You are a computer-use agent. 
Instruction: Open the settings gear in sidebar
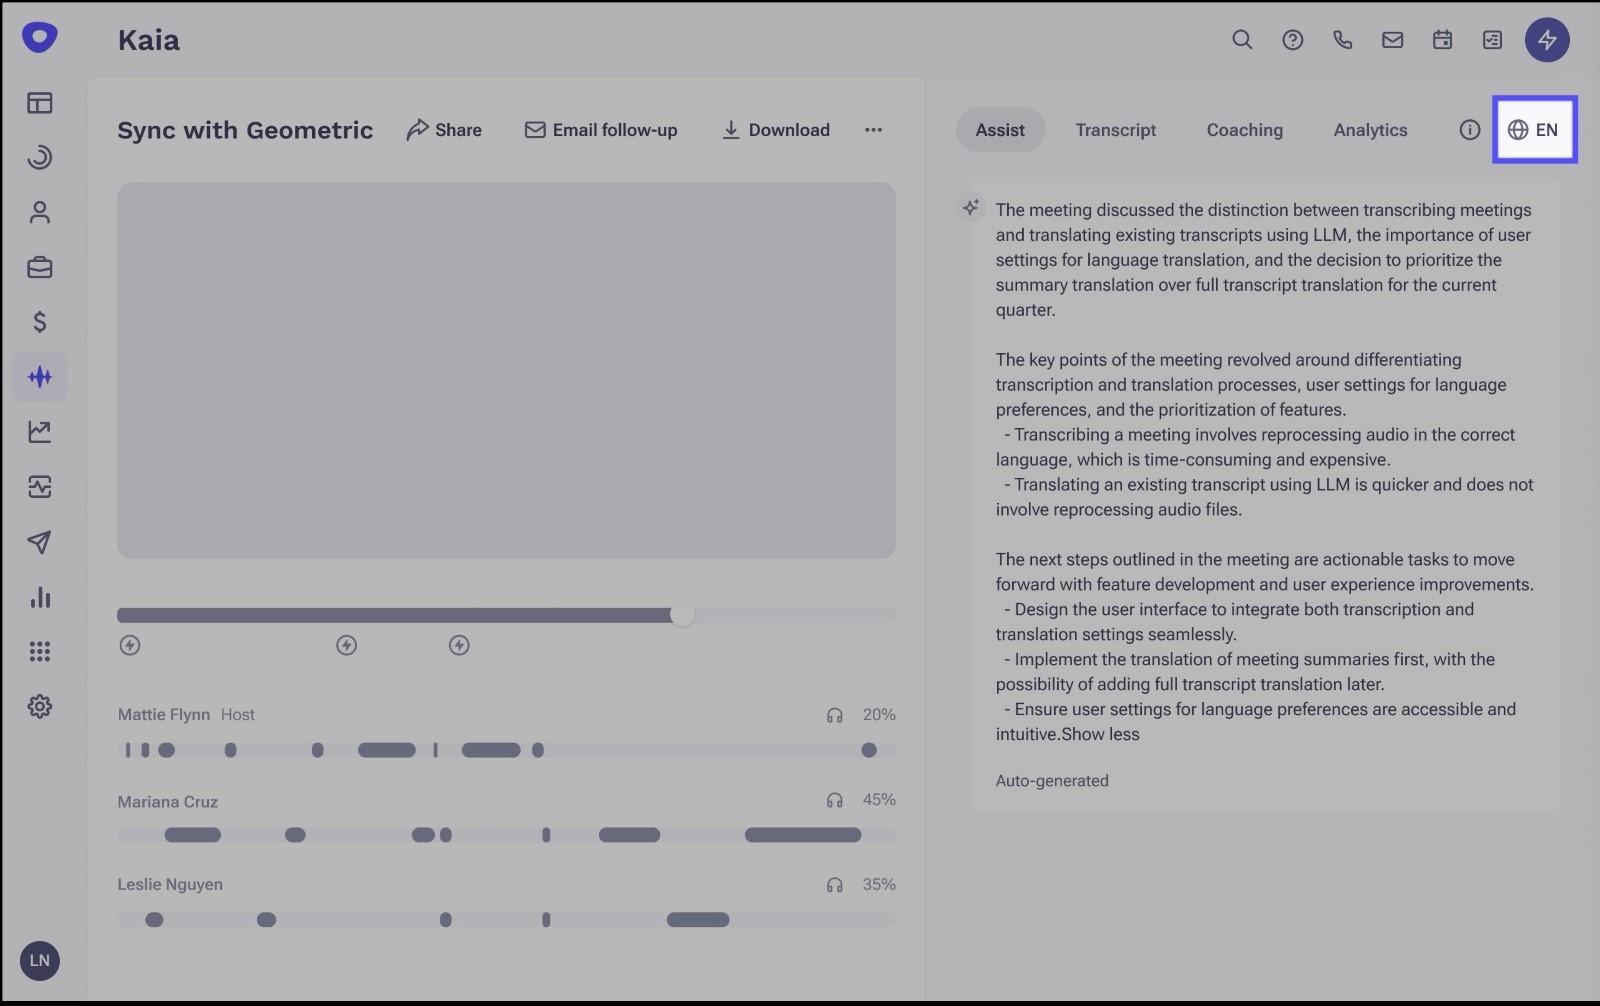[x=40, y=707]
